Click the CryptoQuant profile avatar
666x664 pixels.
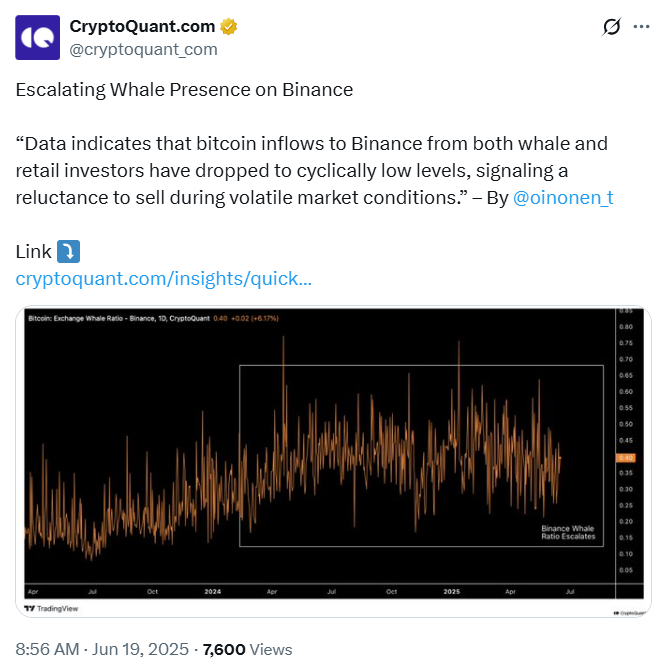[37, 37]
